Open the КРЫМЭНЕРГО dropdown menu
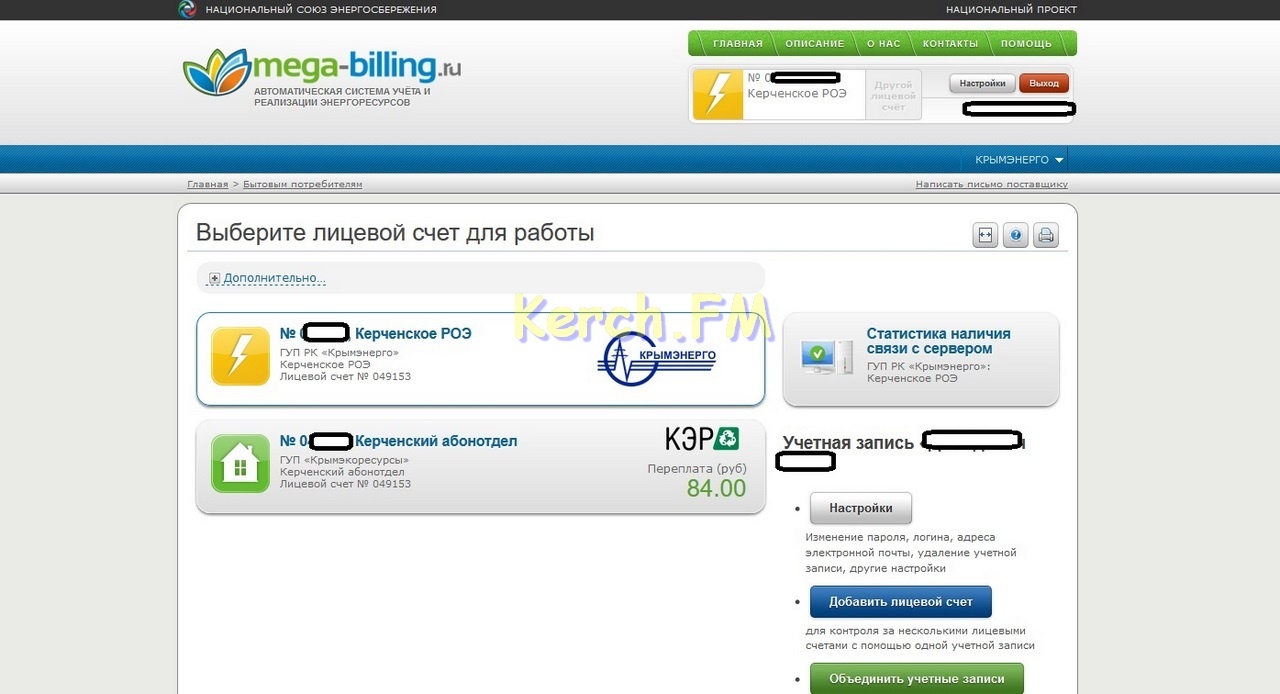Viewport: 1280px width, 694px height. (x=1019, y=160)
